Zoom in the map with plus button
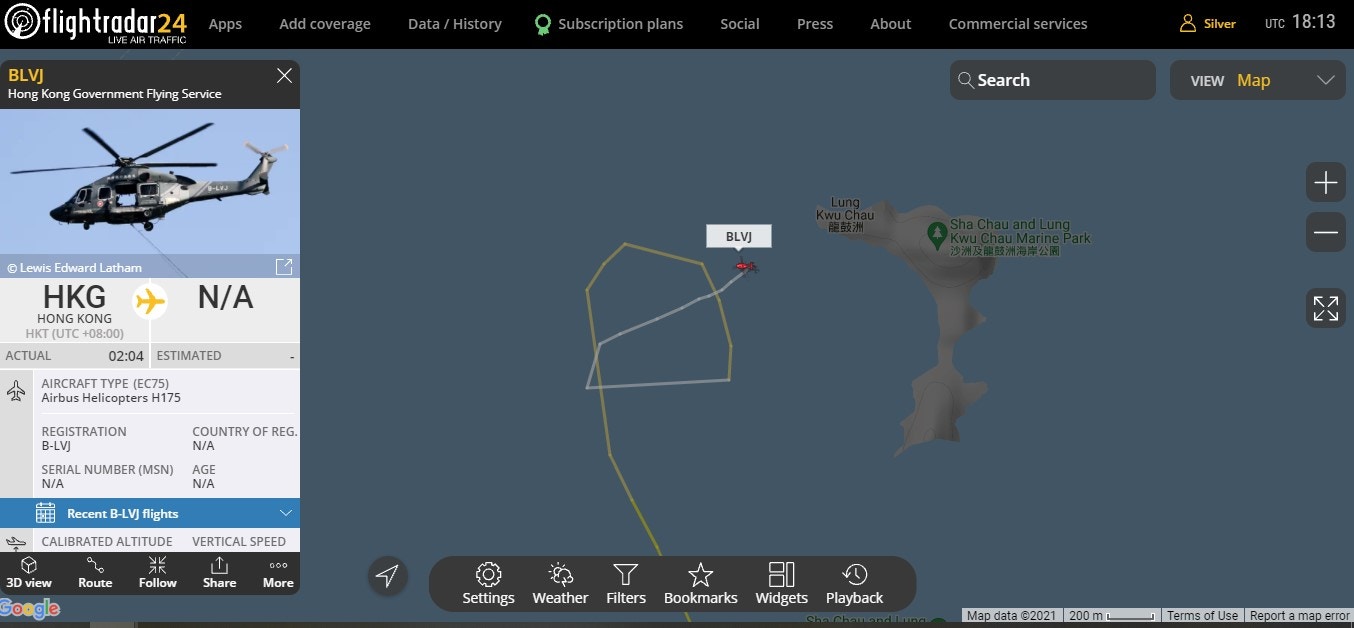Screen dimensions: 1354x628 1325,183
